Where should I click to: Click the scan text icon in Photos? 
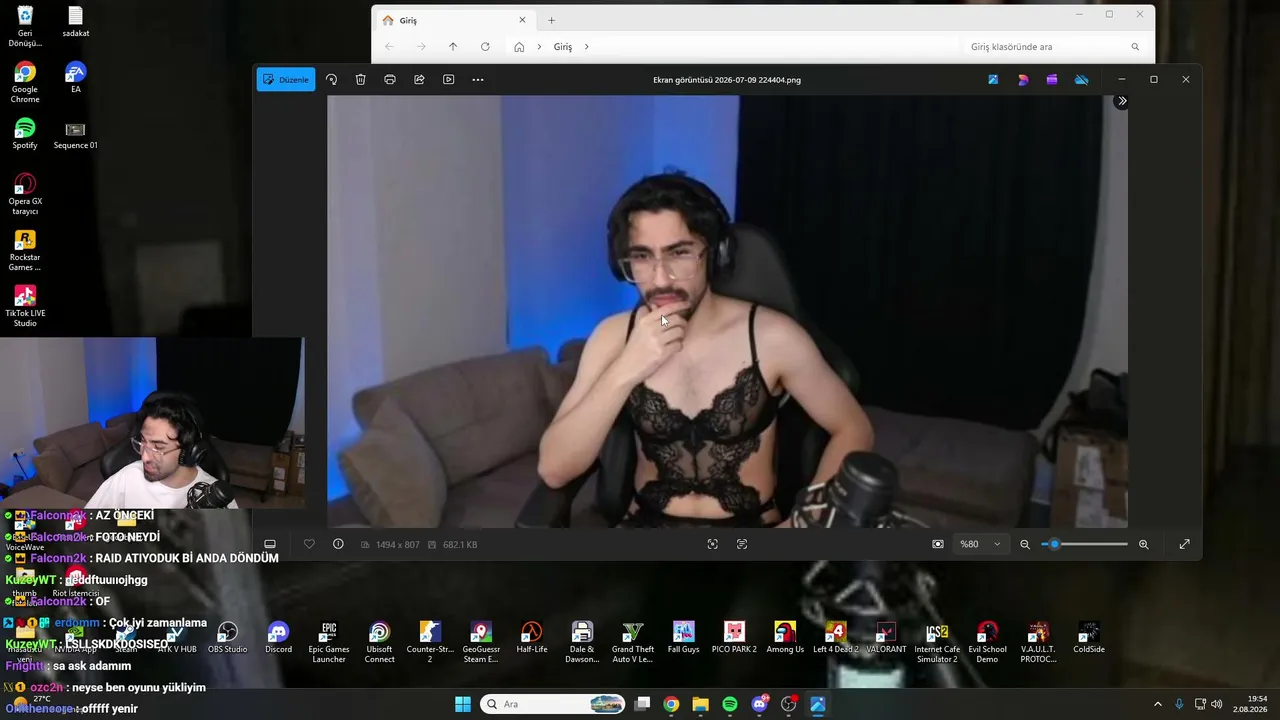pyautogui.click(x=742, y=544)
